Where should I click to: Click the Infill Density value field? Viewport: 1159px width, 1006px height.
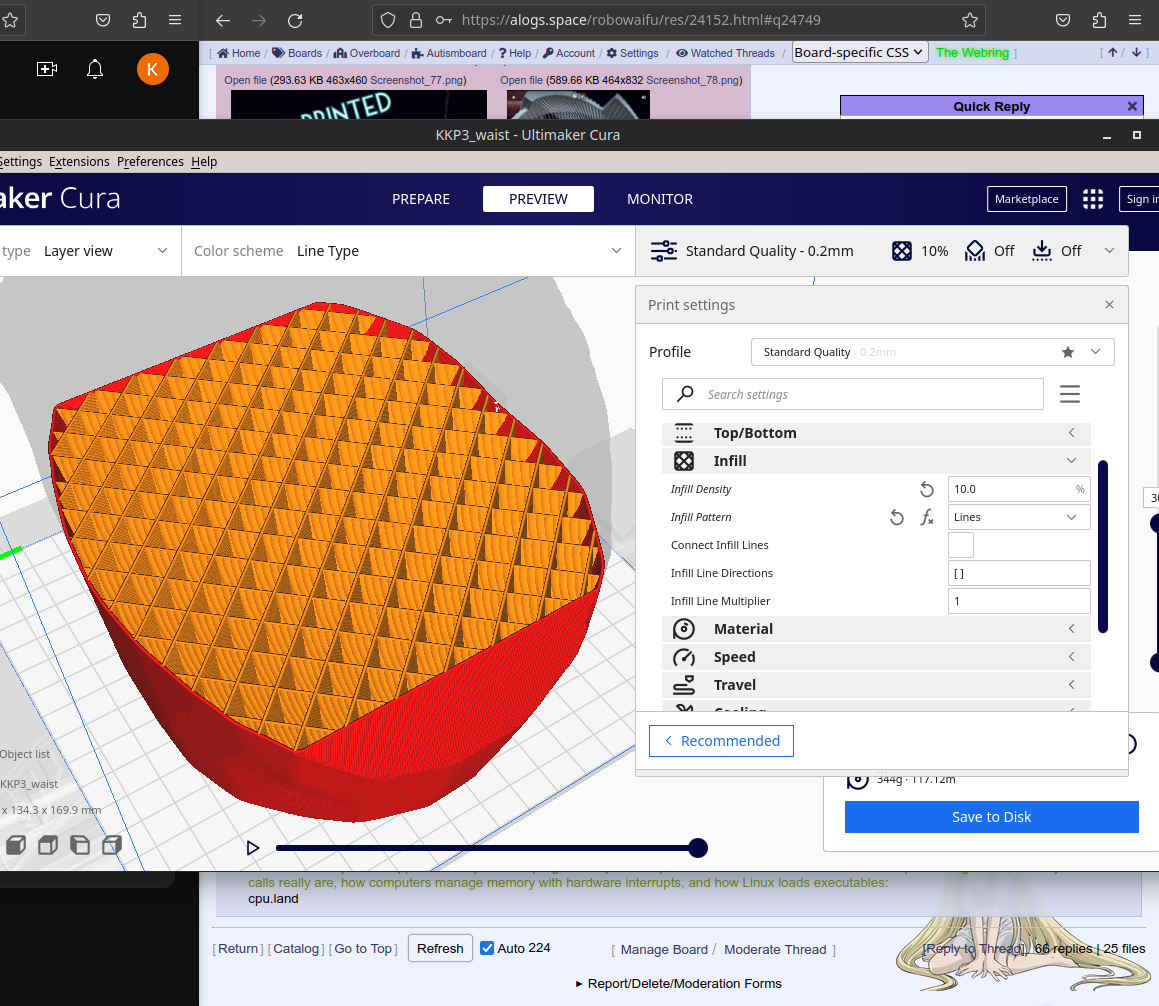click(x=1019, y=489)
